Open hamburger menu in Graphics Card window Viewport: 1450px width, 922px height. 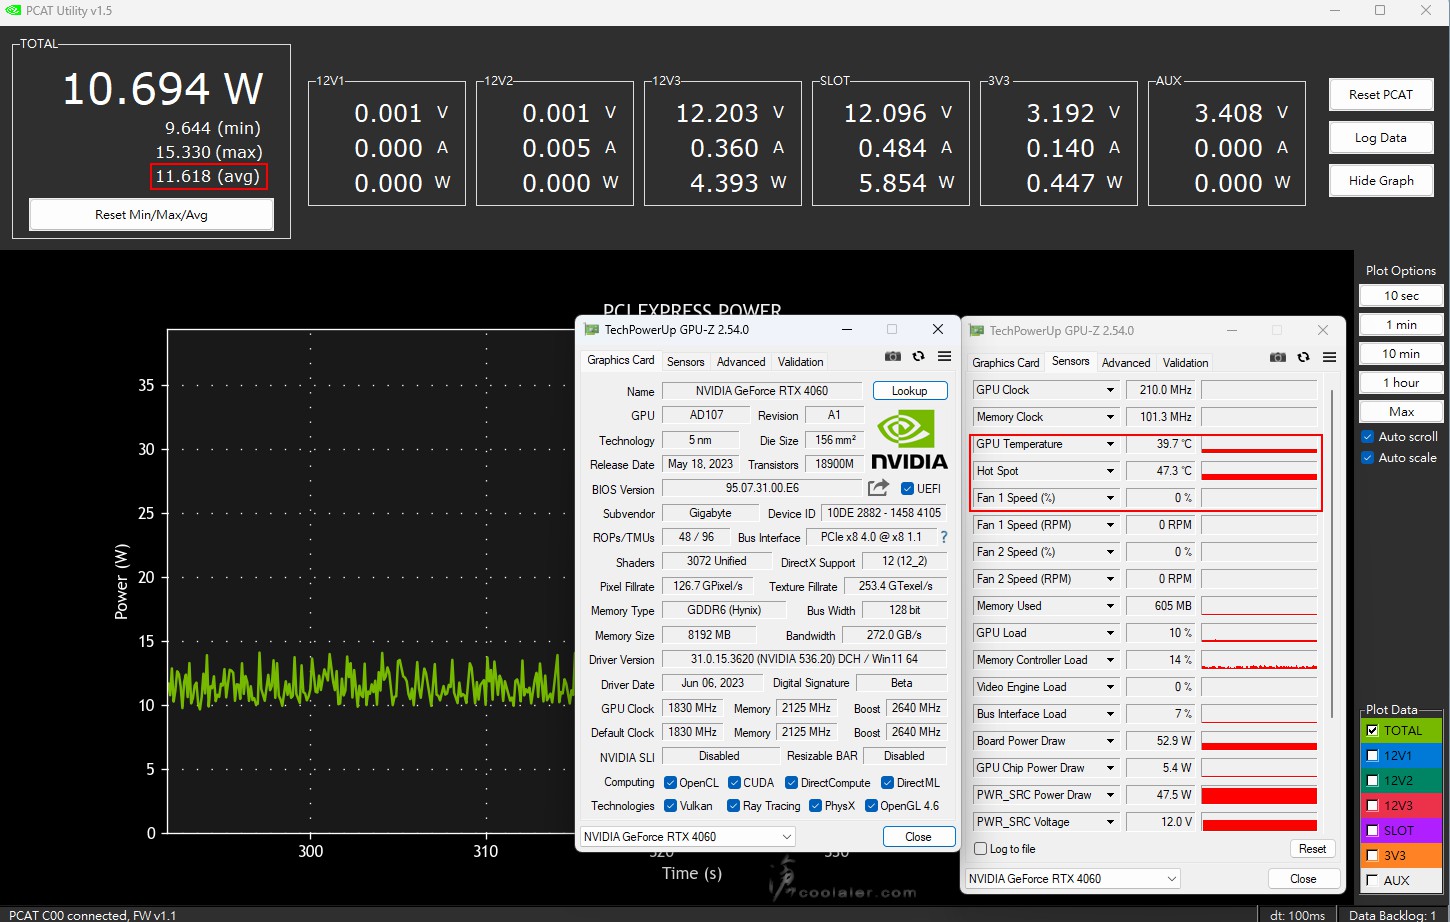coord(944,356)
